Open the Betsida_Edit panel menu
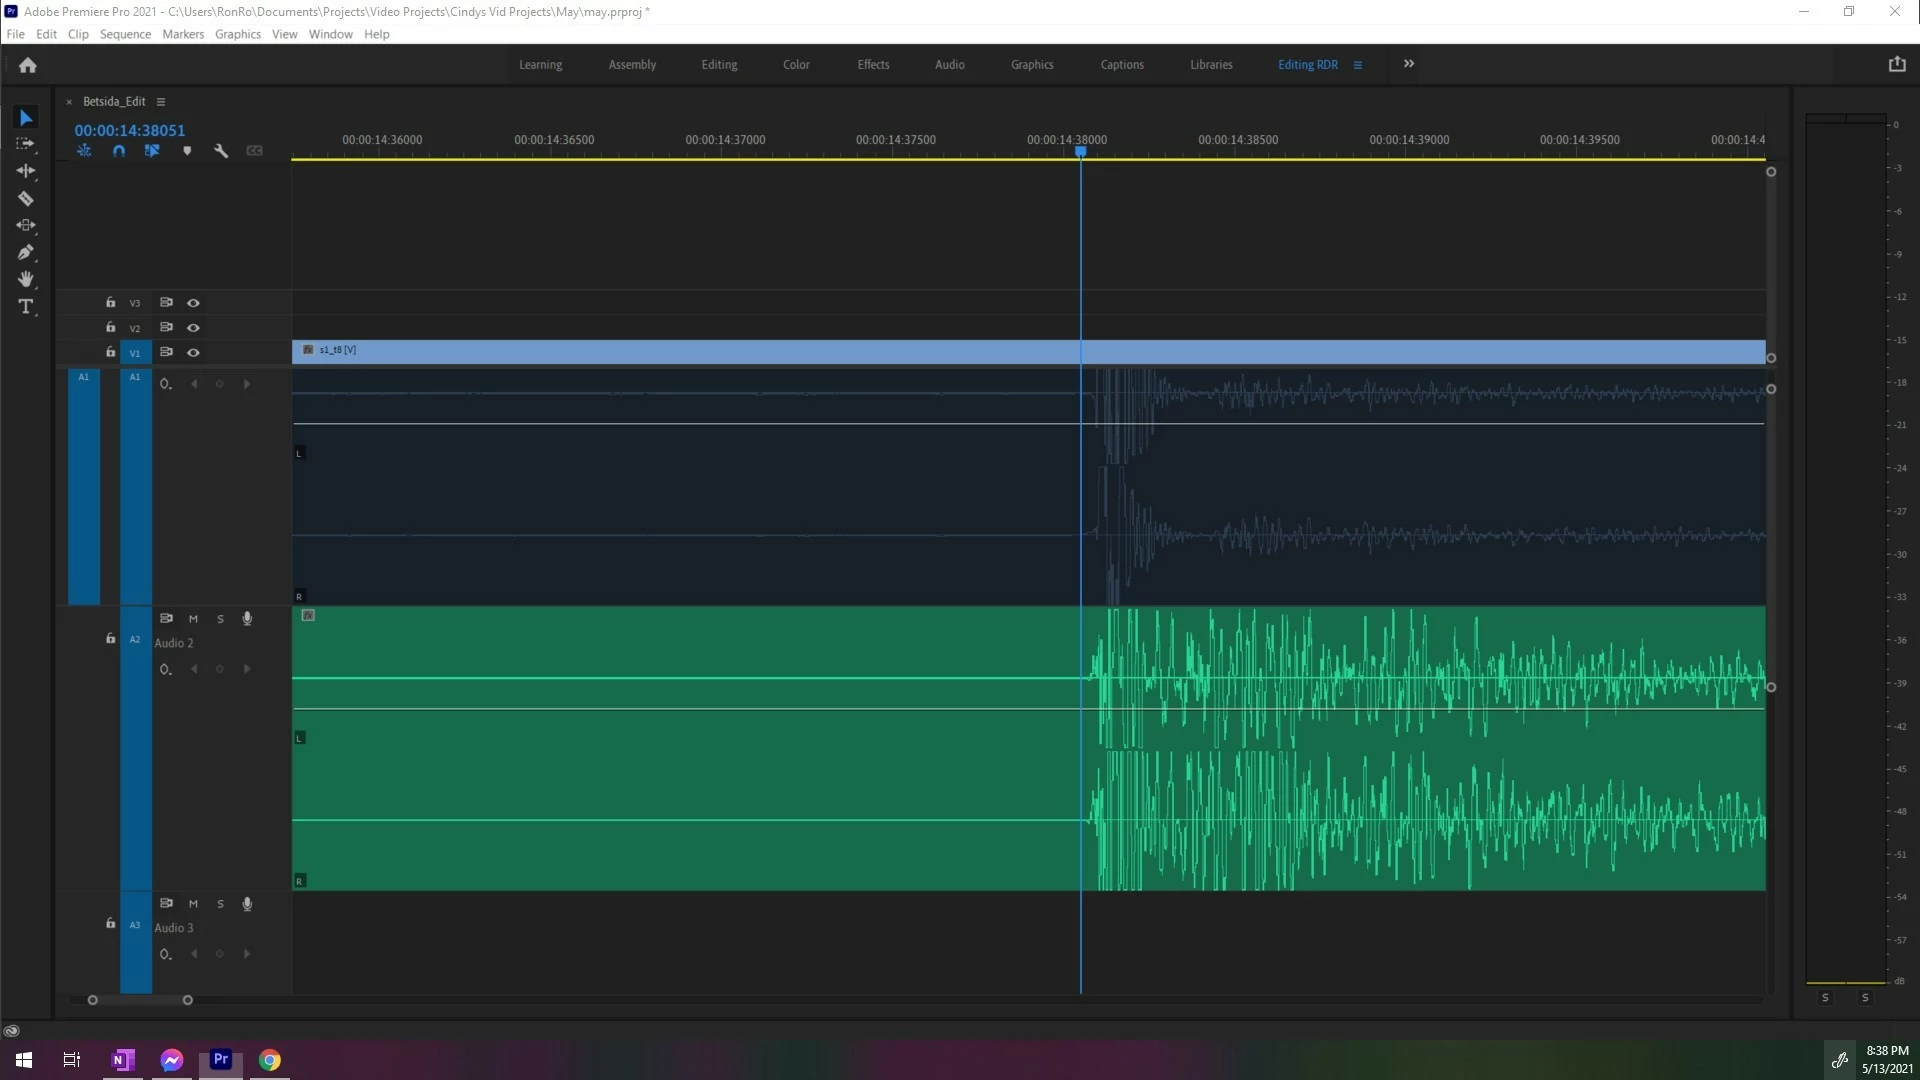Image resolution: width=1920 pixels, height=1080 pixels. point(161,102)
